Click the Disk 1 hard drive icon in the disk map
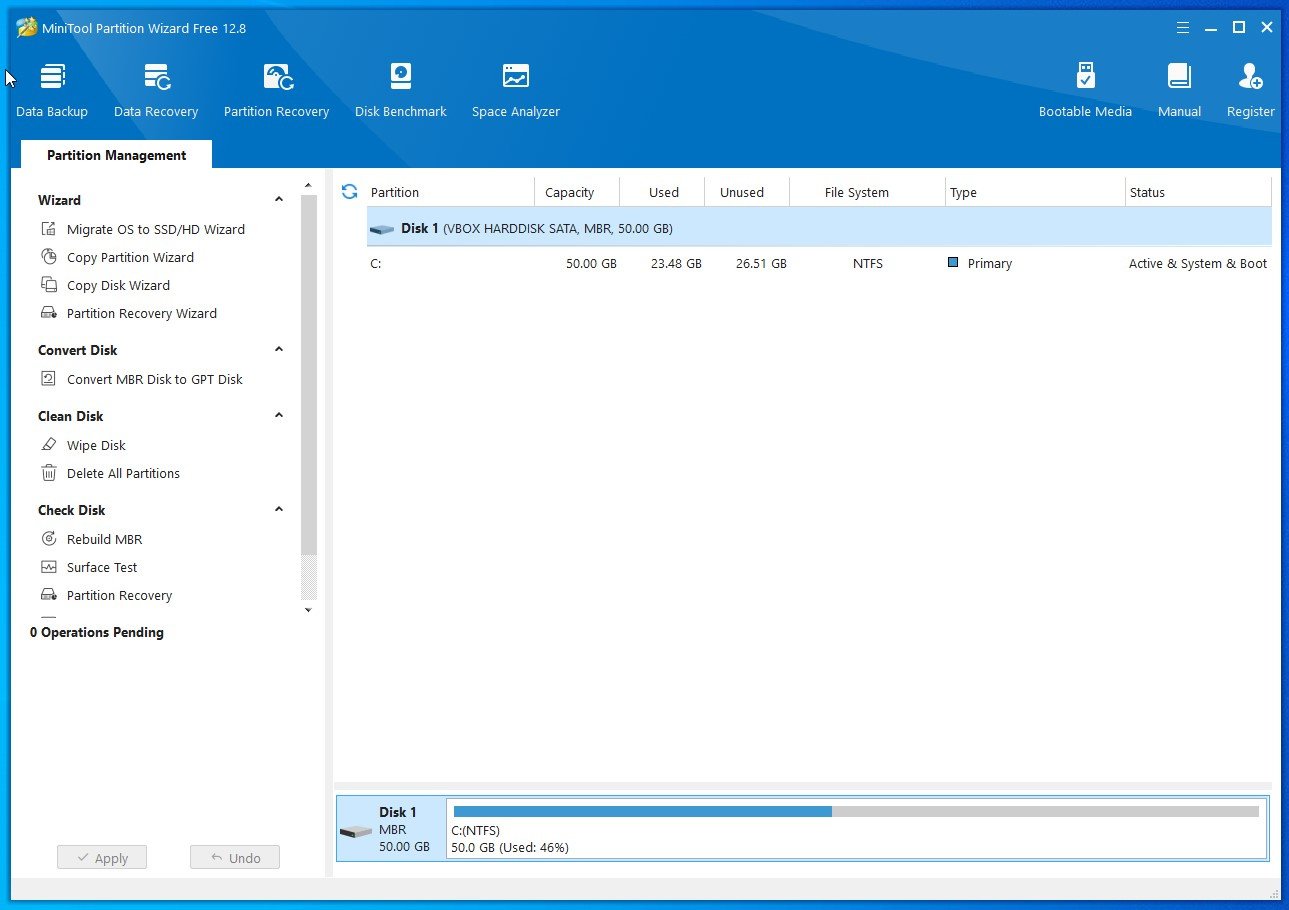Screen dimensions: 1289x910 tap(355, 831)
